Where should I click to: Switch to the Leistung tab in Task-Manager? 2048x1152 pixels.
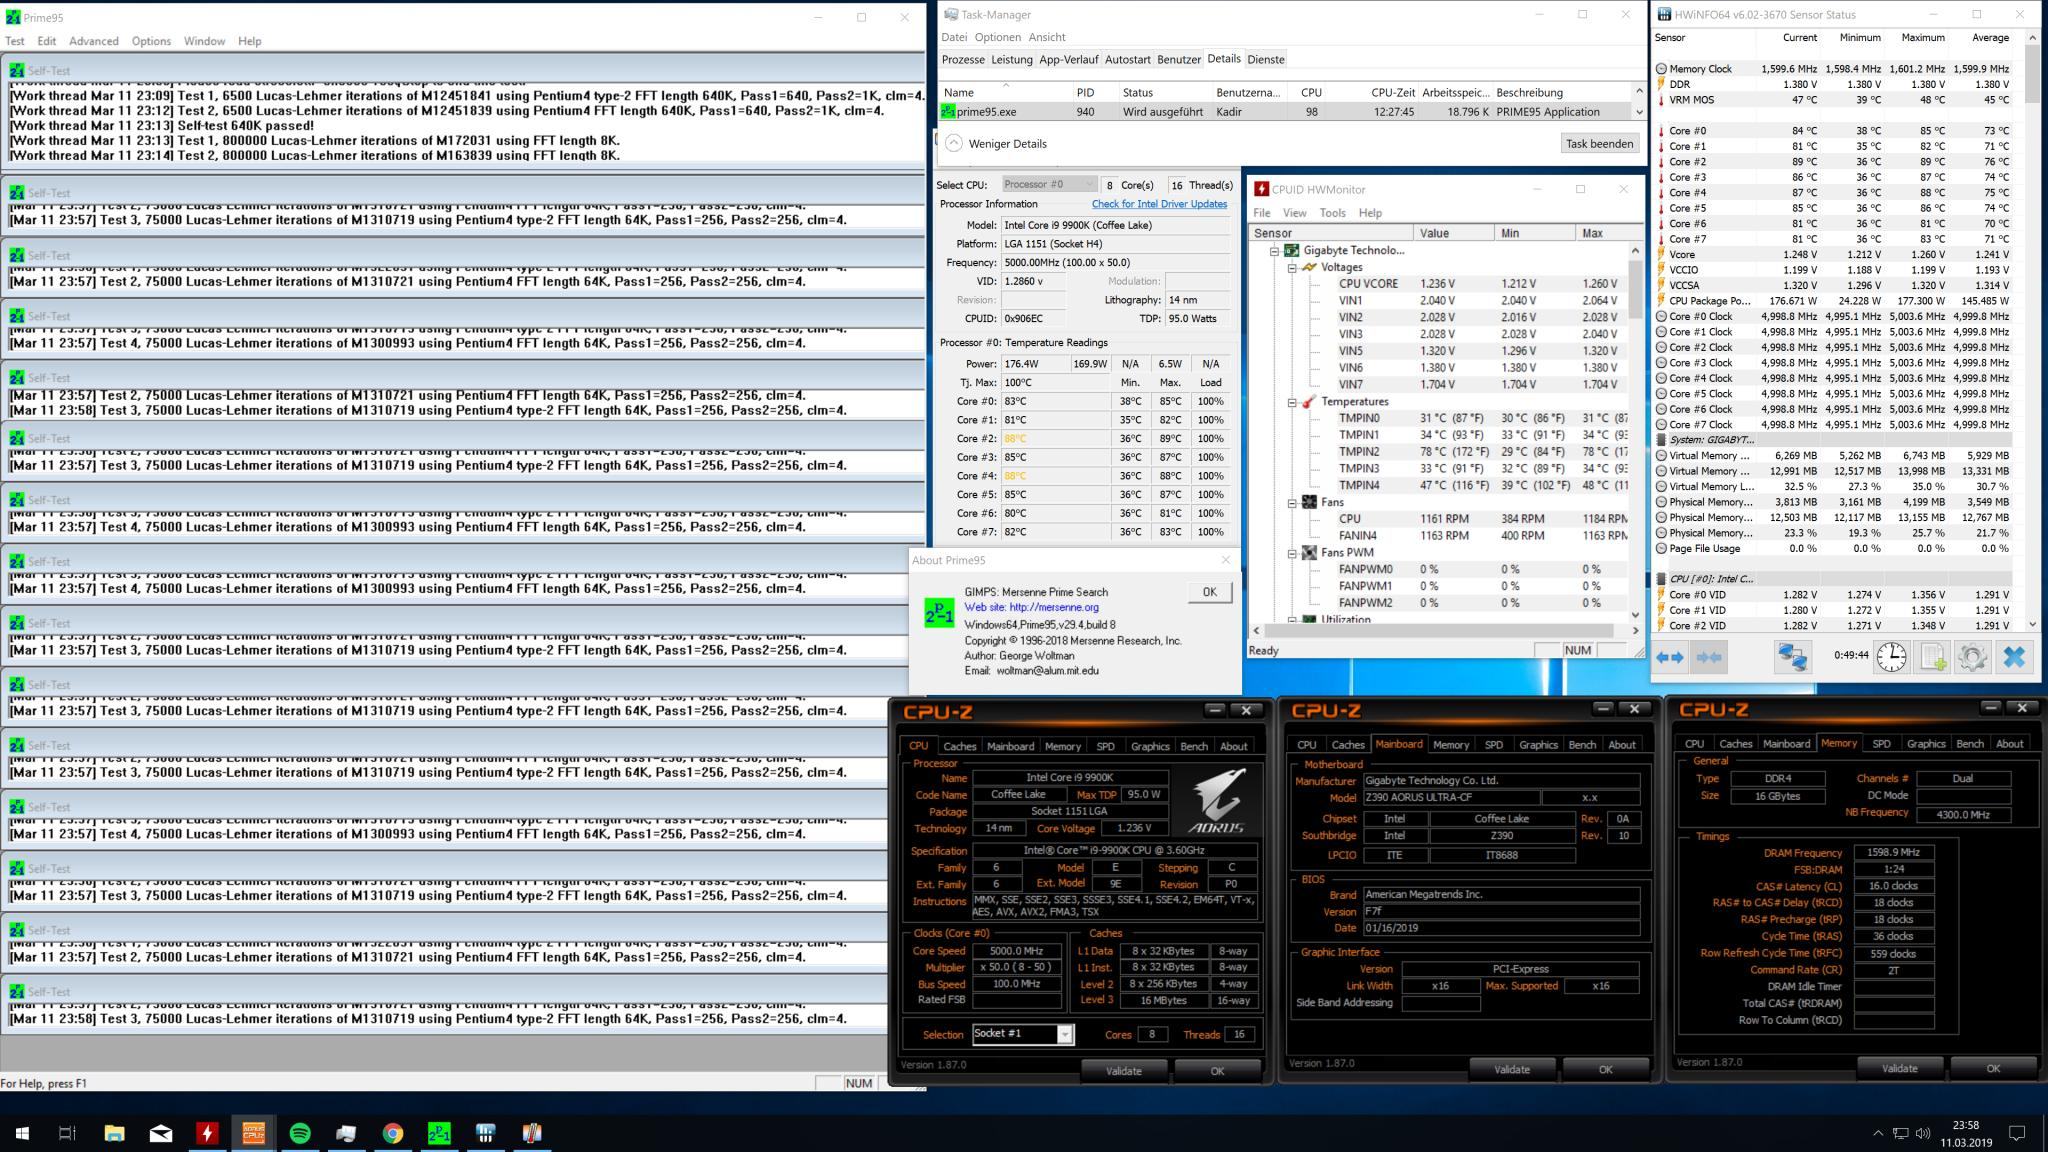pos(1011,60)
